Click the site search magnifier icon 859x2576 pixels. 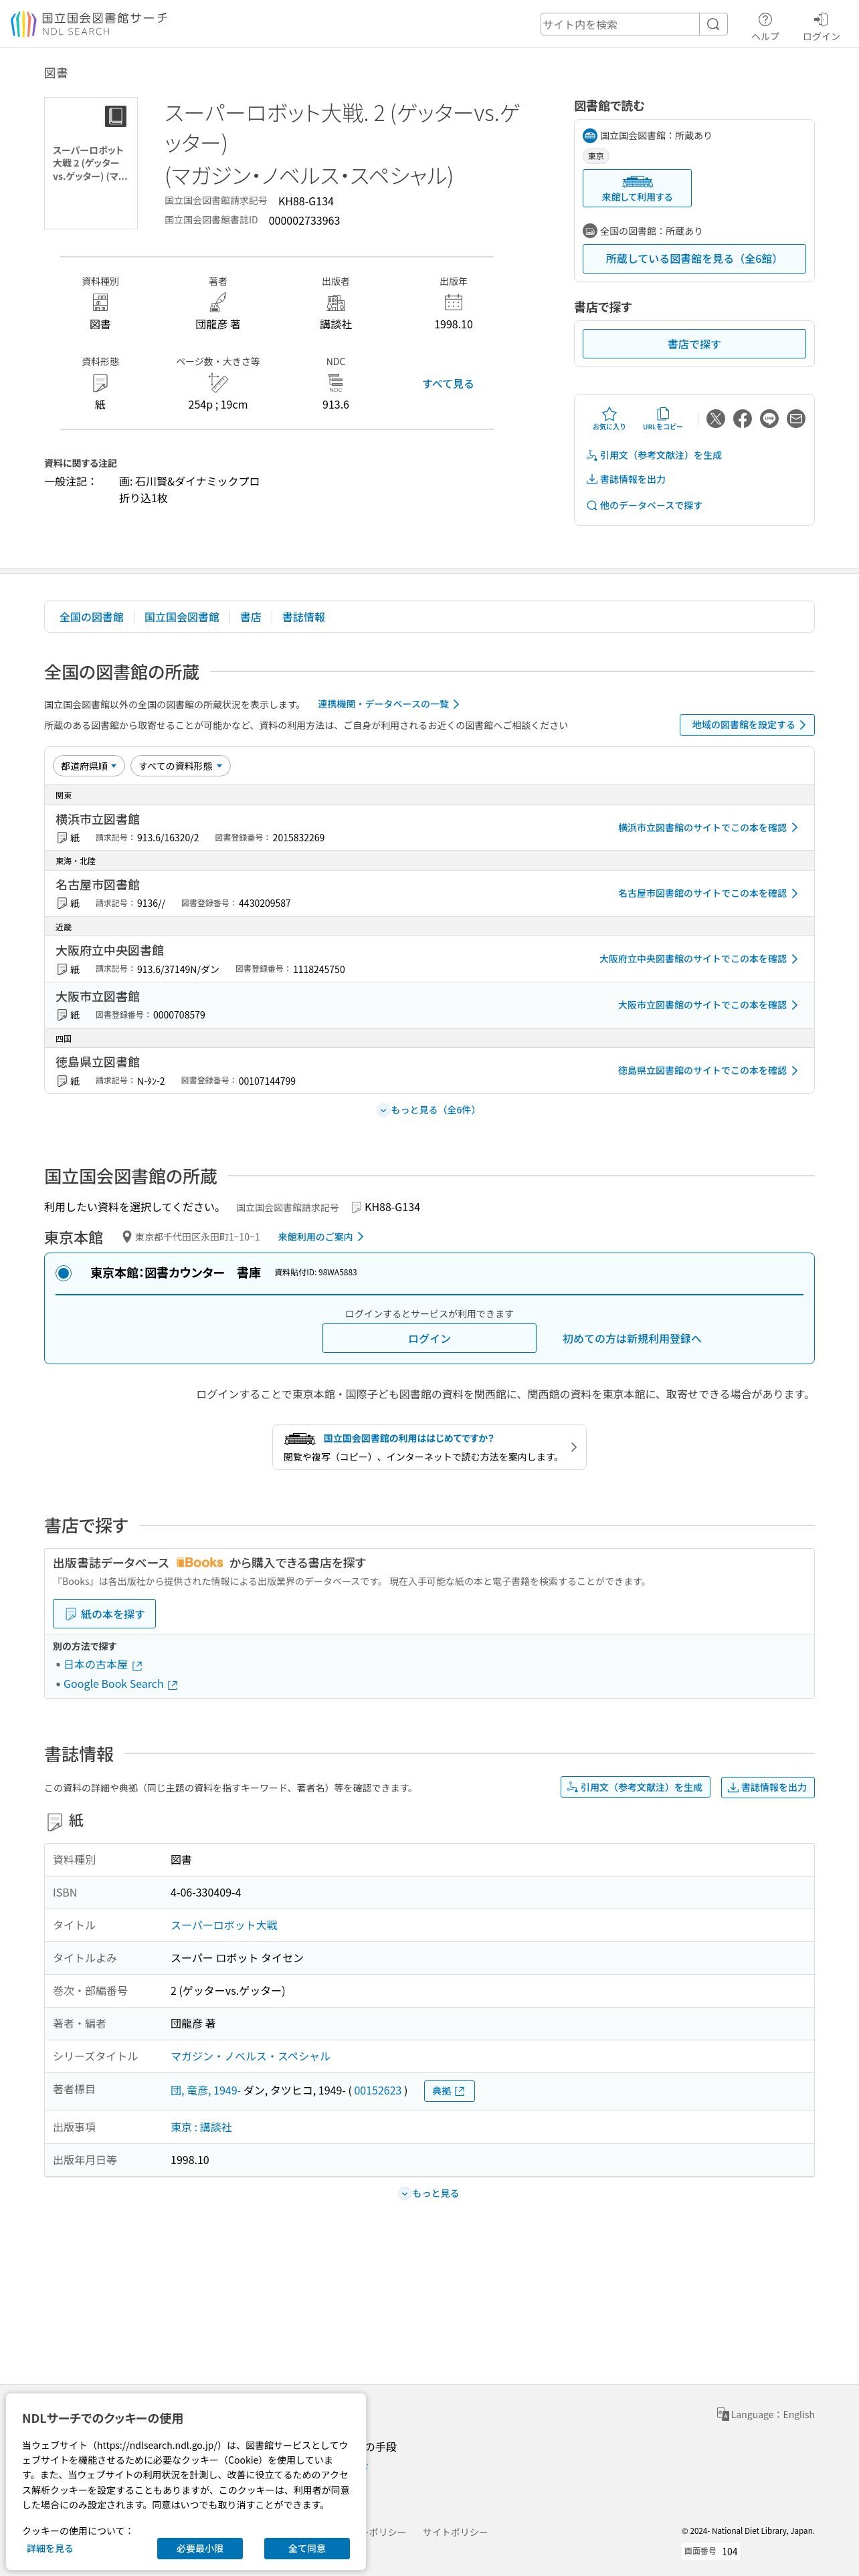coord(713,24)
